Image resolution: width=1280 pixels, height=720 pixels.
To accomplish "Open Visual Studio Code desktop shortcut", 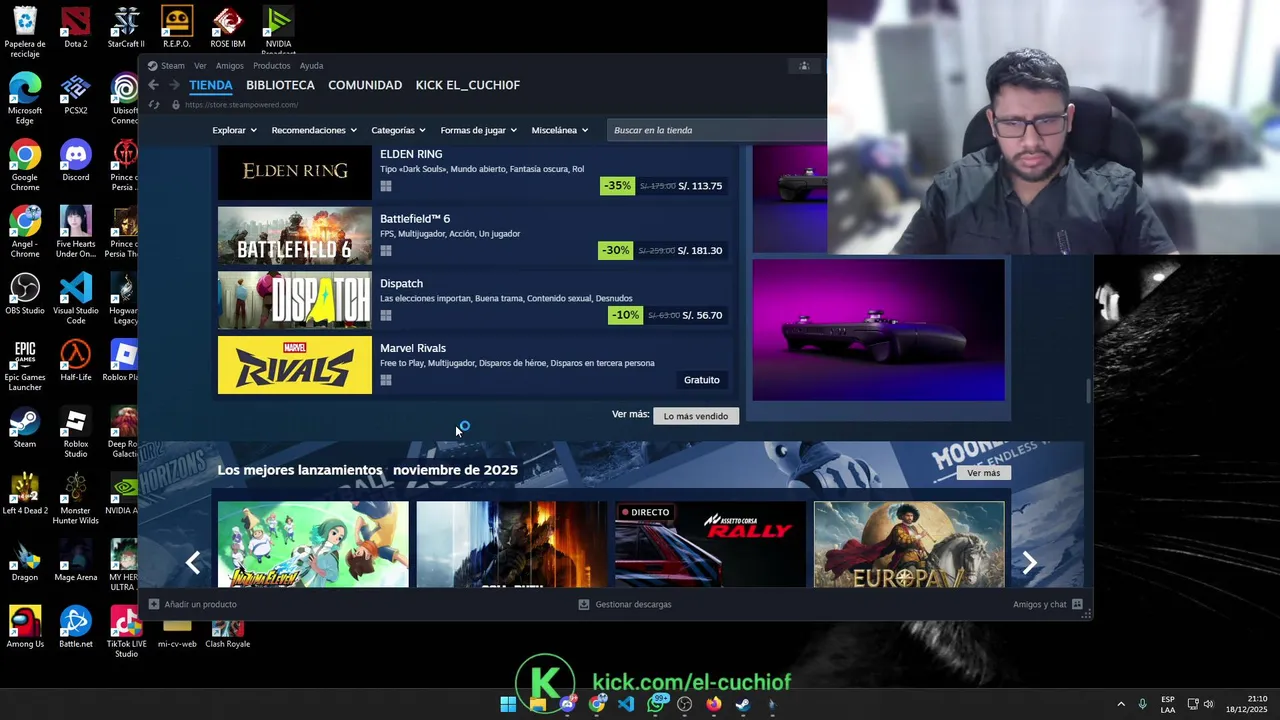I will tap(75, 299).
